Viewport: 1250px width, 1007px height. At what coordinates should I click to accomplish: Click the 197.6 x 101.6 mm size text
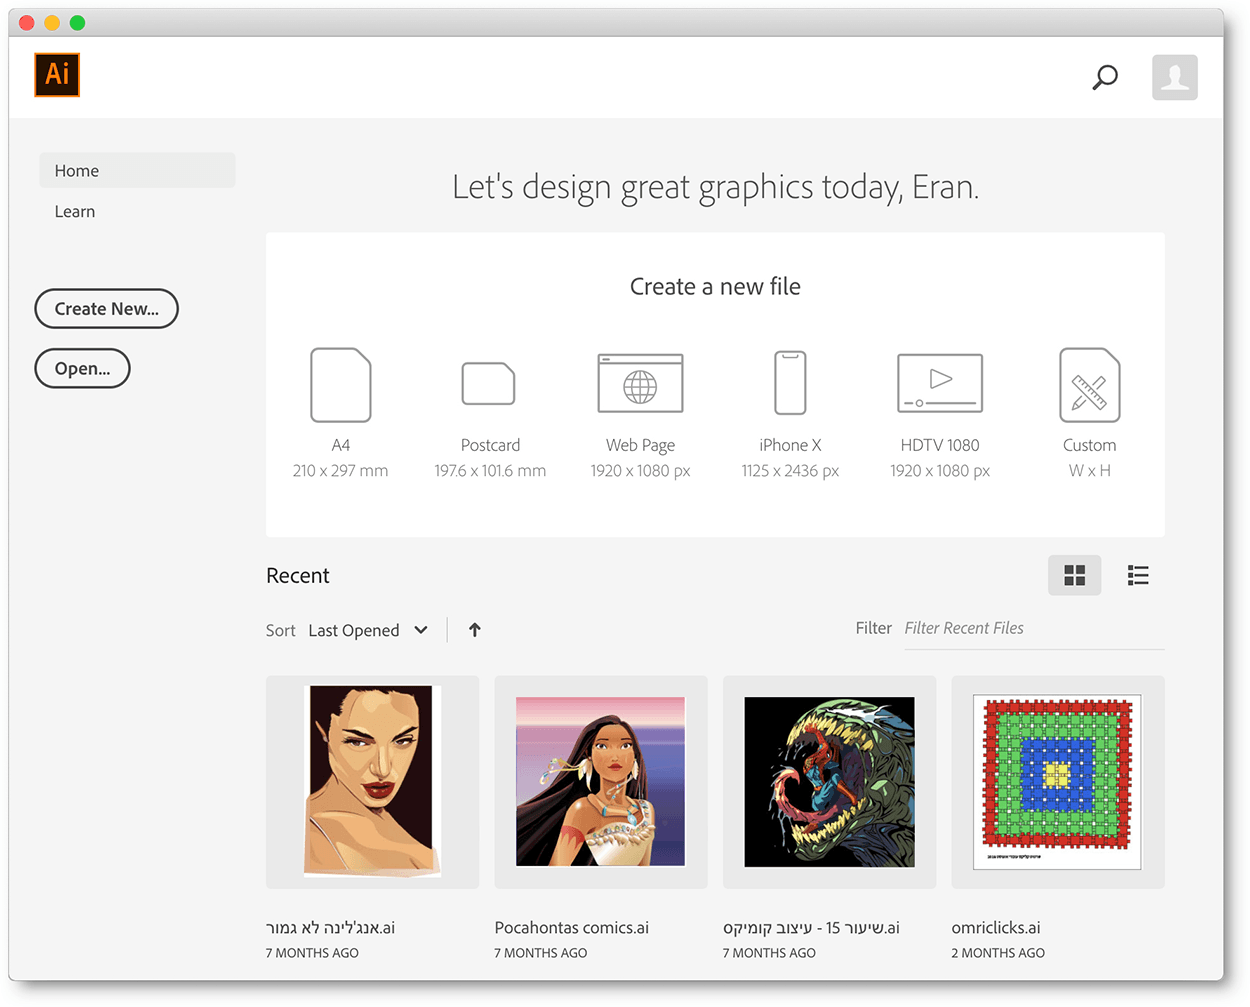tap(490, 471)
